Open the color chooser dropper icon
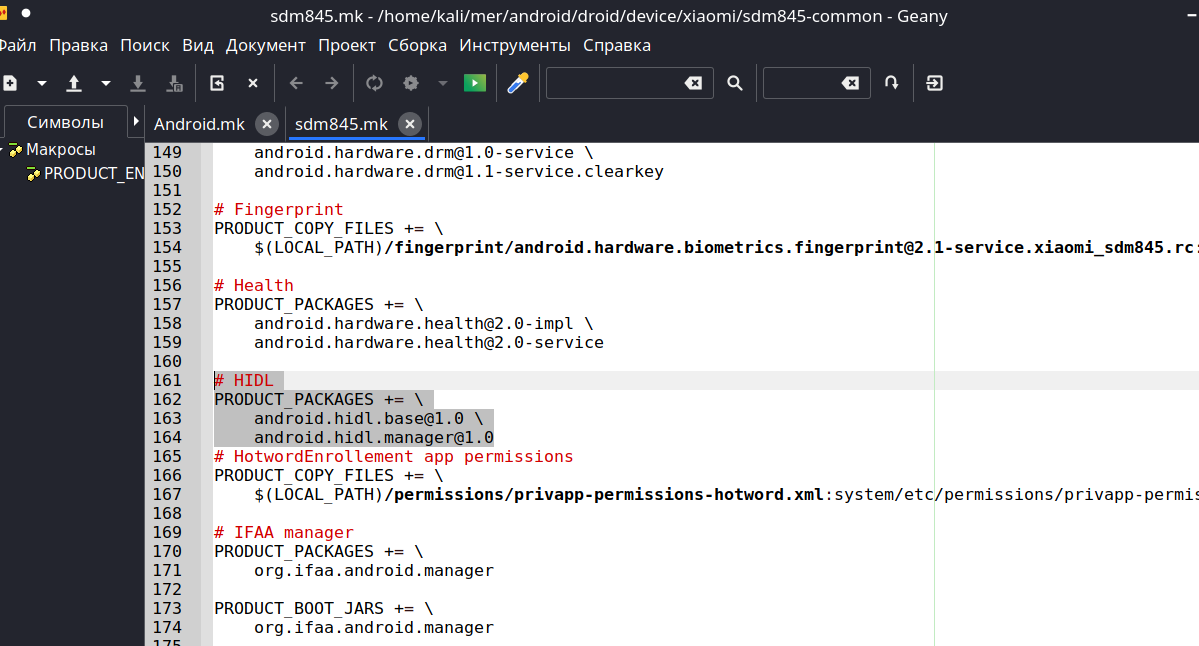1199x646 pixels. click(x=518, y=83)
